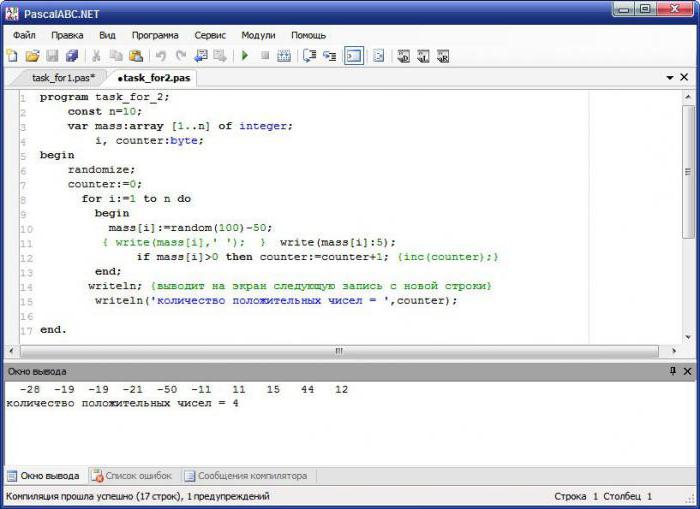Open the Правка menu
This screenshot has height=509, width=700.
tap(67, 35)
